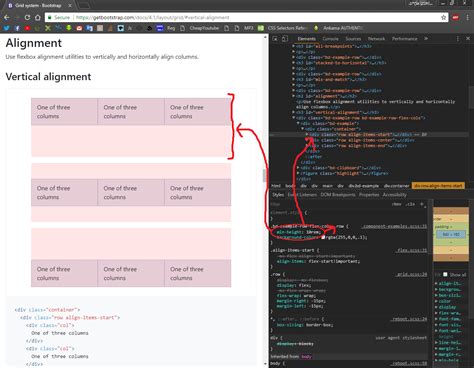Open the CSS Selectors Reference bookmark
This screenshot has width=474, height=368.
tap(283, 28)
